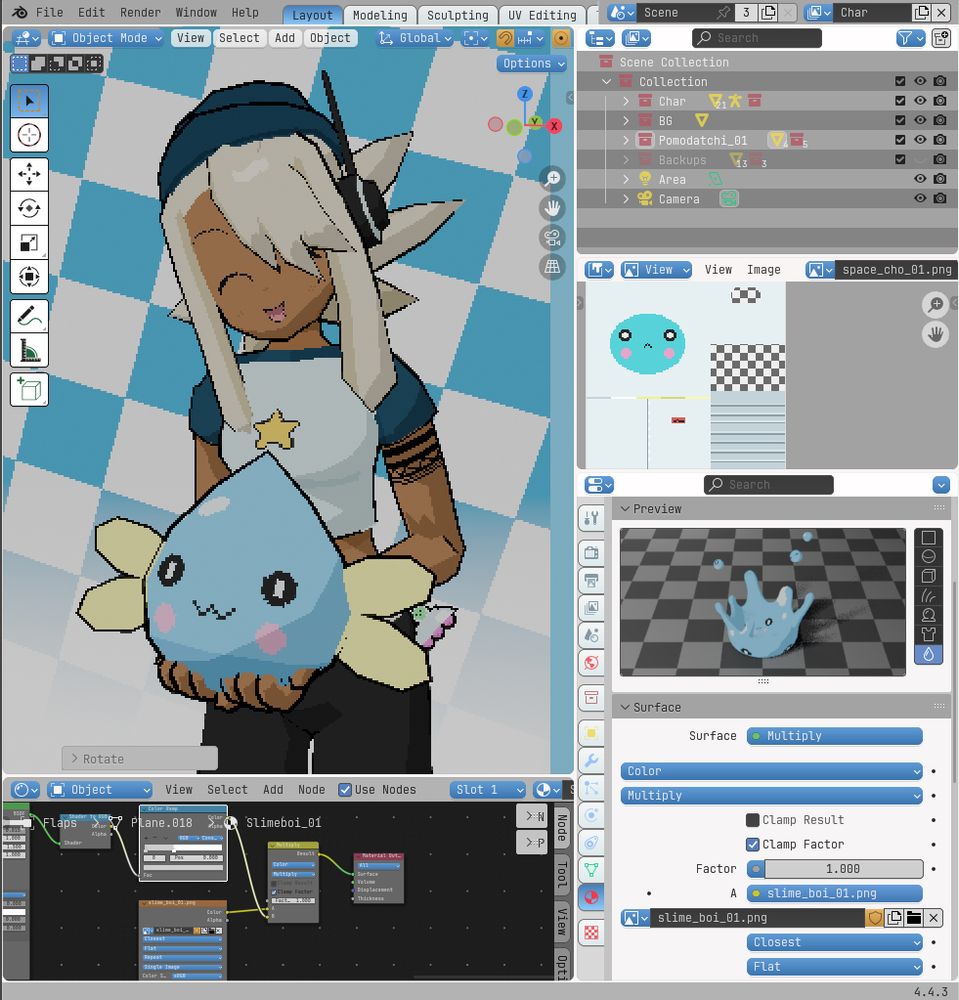Click the viewport pan hand icon
Image resolution: width=959 pixels, height=1000 pixels.
point(552,208)
